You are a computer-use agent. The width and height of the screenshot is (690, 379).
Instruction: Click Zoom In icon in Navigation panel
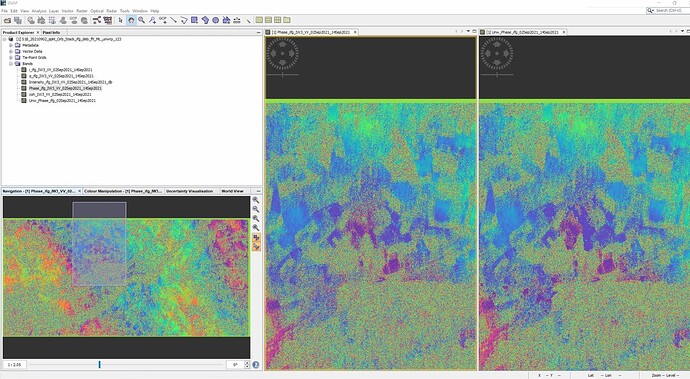tap(256, 200)
